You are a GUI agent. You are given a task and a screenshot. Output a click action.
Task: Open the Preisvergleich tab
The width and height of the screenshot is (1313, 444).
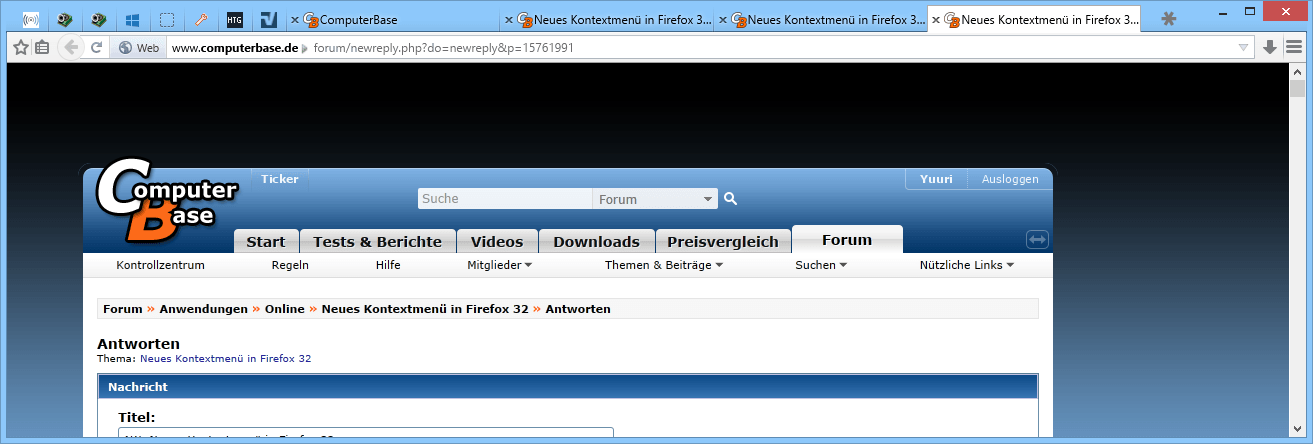(x=723, y=241)
